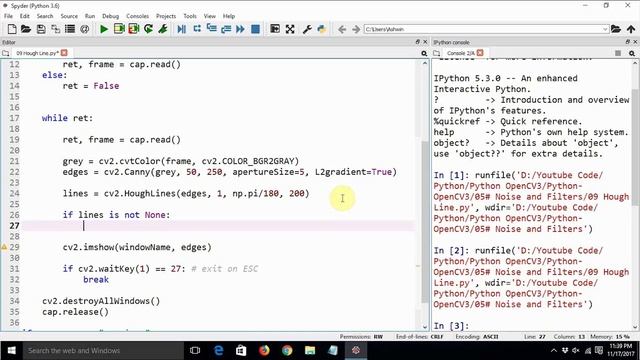Close the Console 2/A tab
The image size is (640, 360).
coord(480,53)
